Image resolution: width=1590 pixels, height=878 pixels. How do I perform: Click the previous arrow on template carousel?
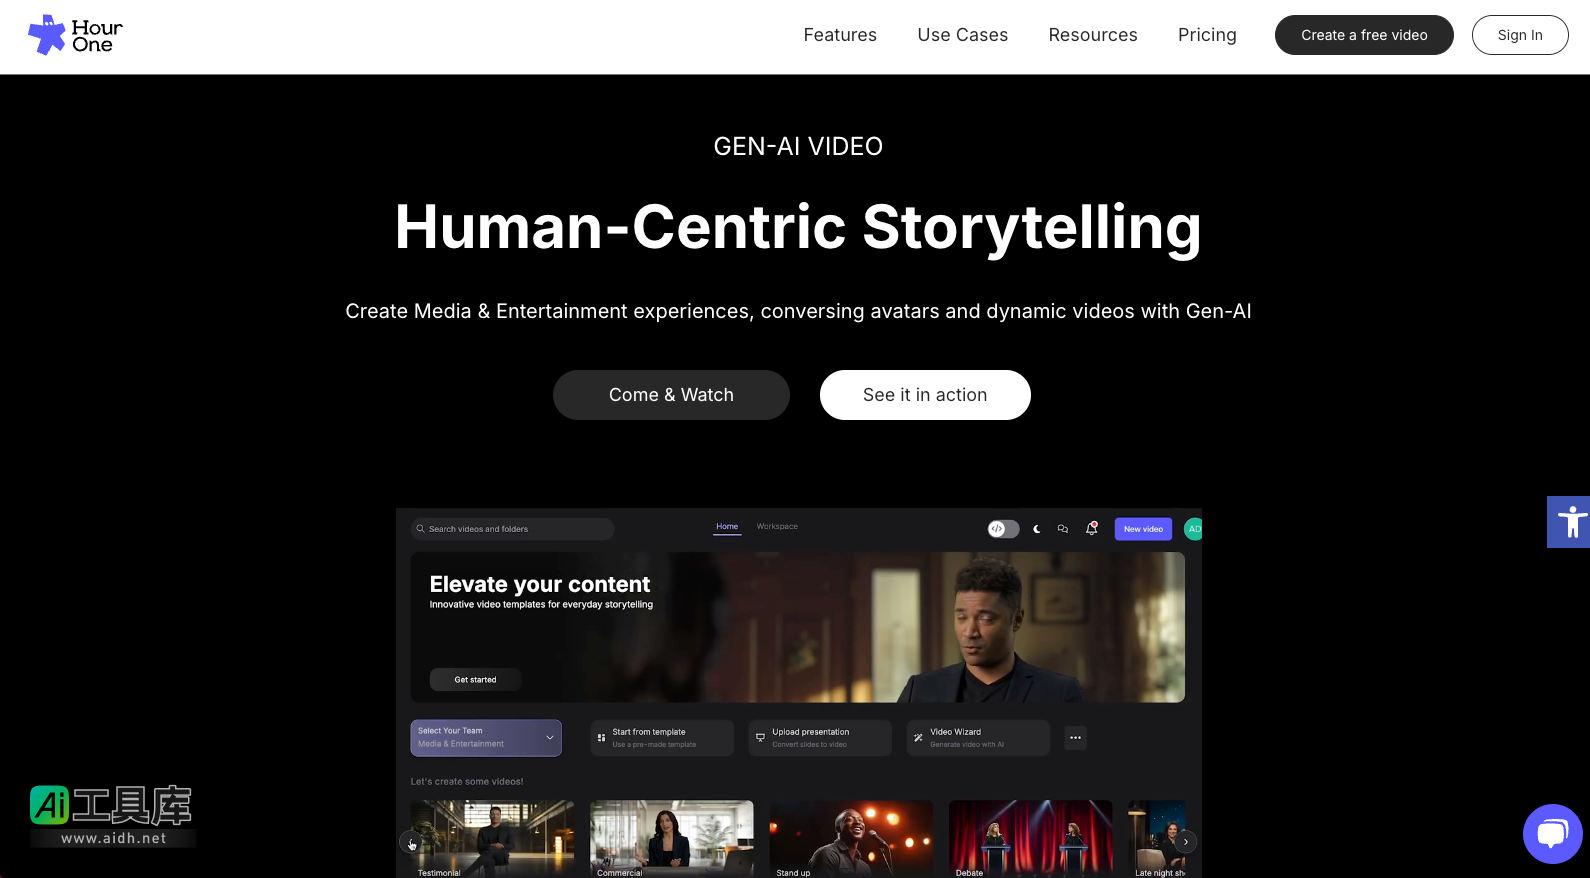[411, 843]
